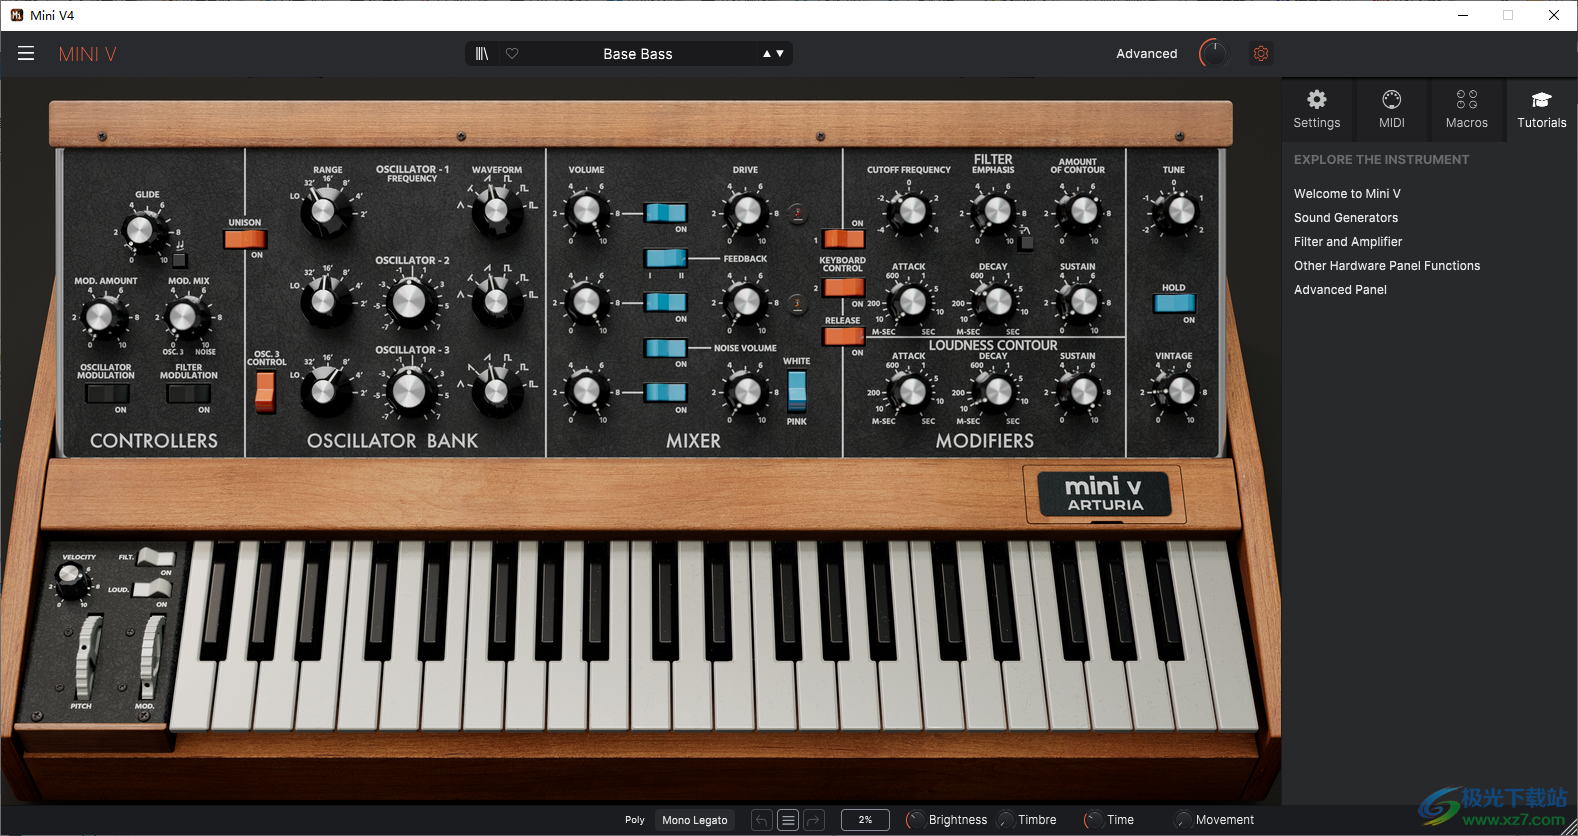Click the Movement macro knob

(x=1183, y=820)
